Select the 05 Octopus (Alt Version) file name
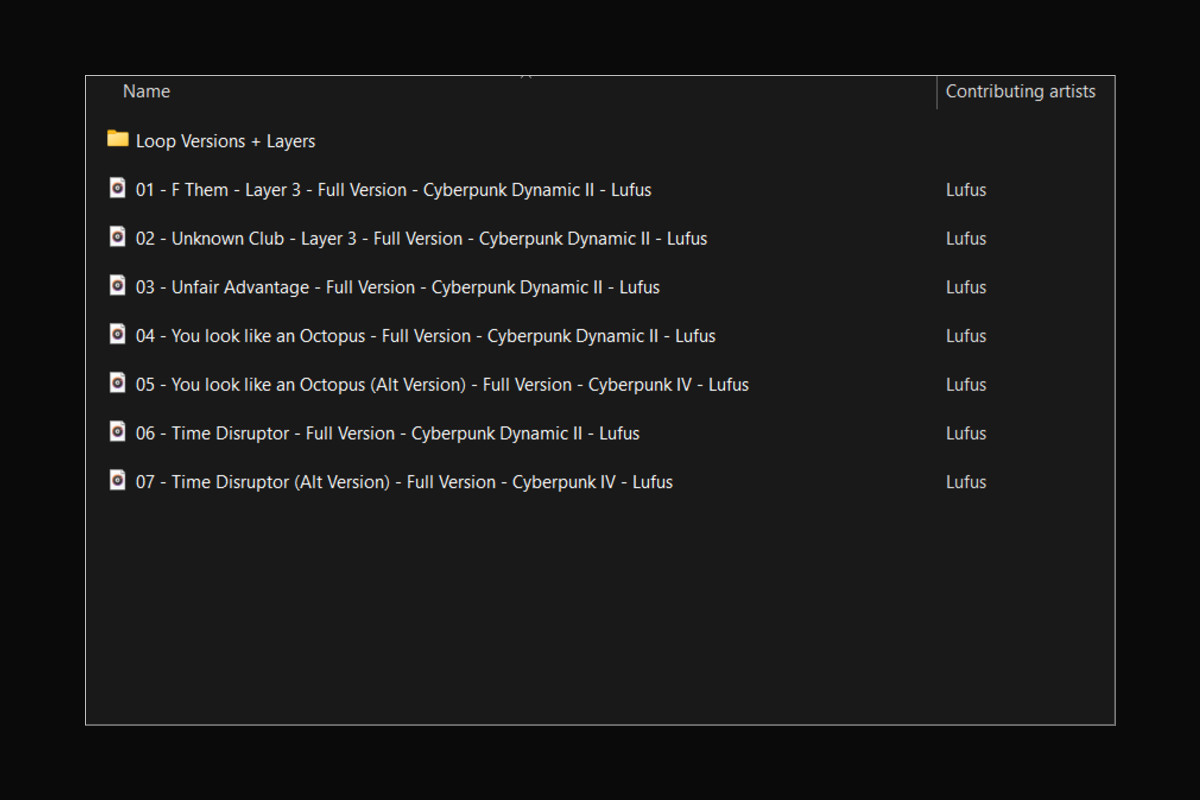Viewport: 1200px width, 800px height. [442, 385]
